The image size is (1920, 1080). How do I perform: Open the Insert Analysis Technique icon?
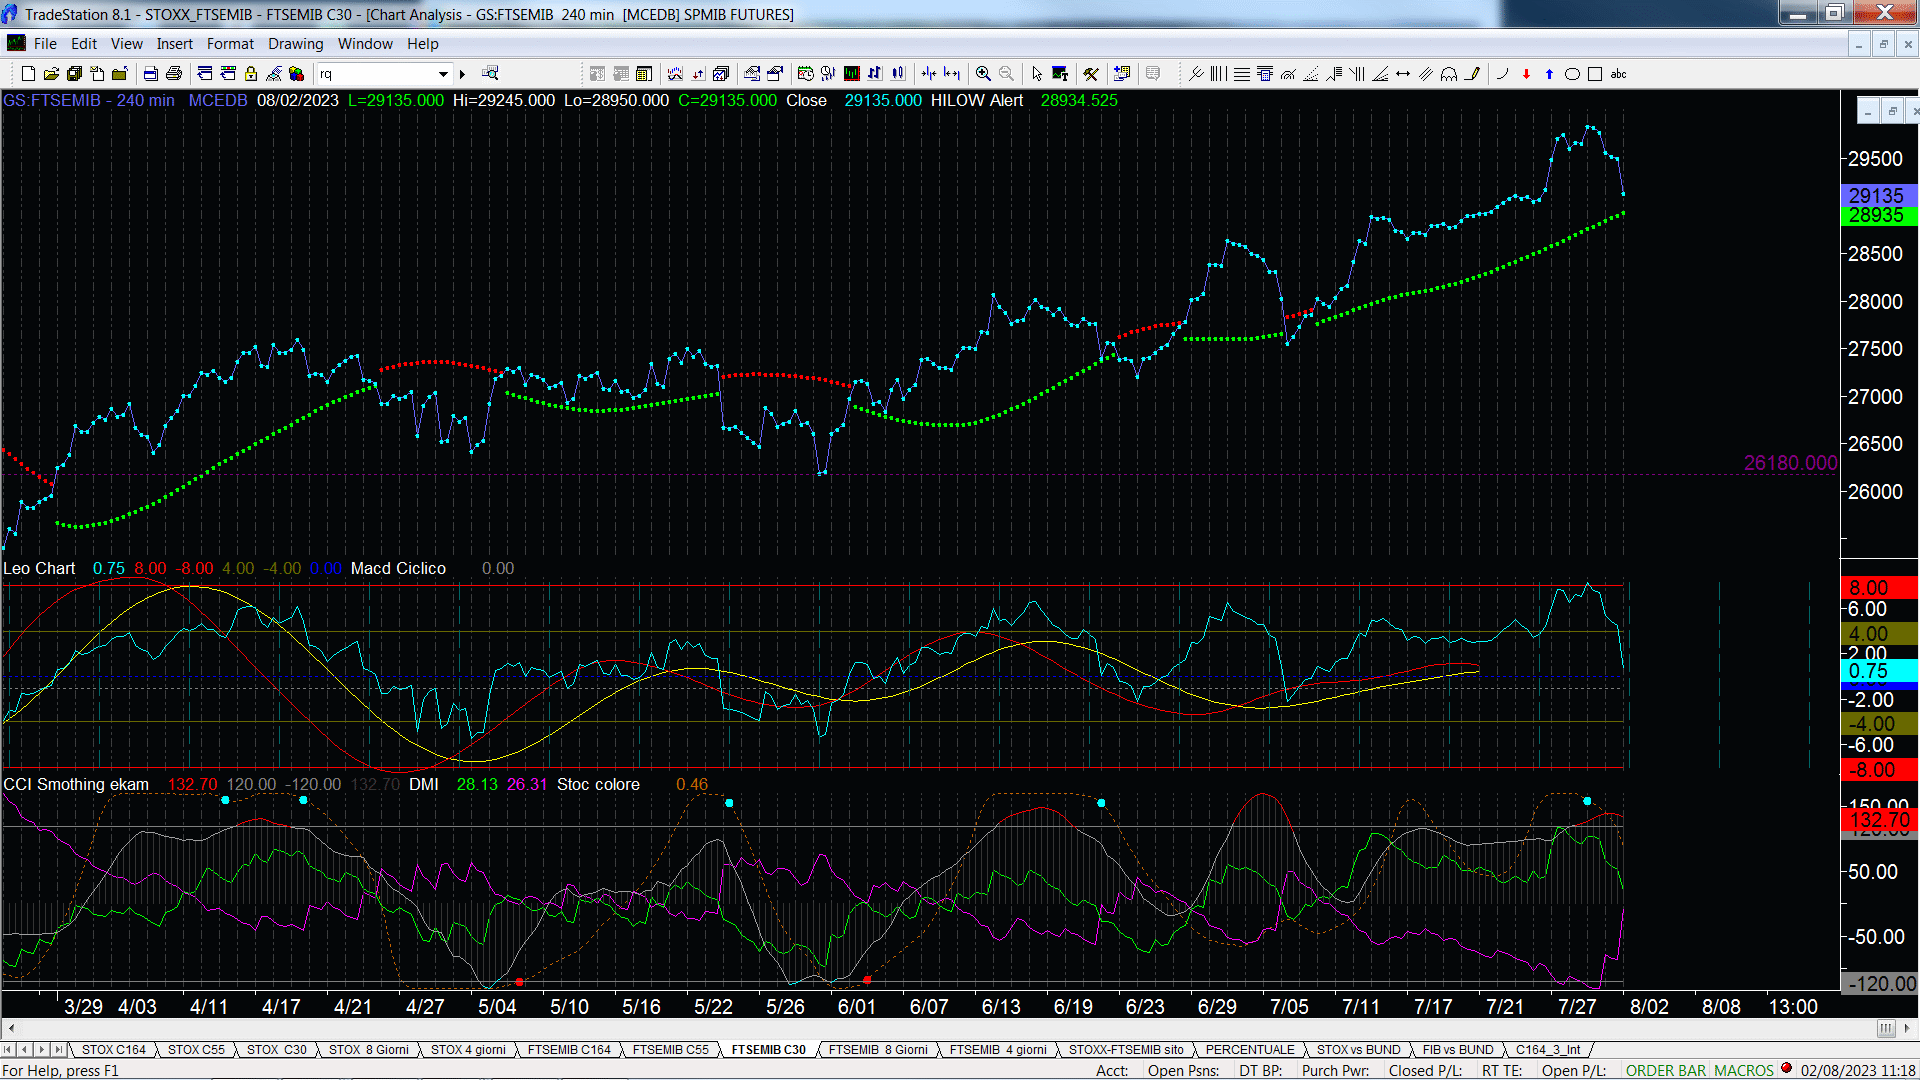(675, 74)
